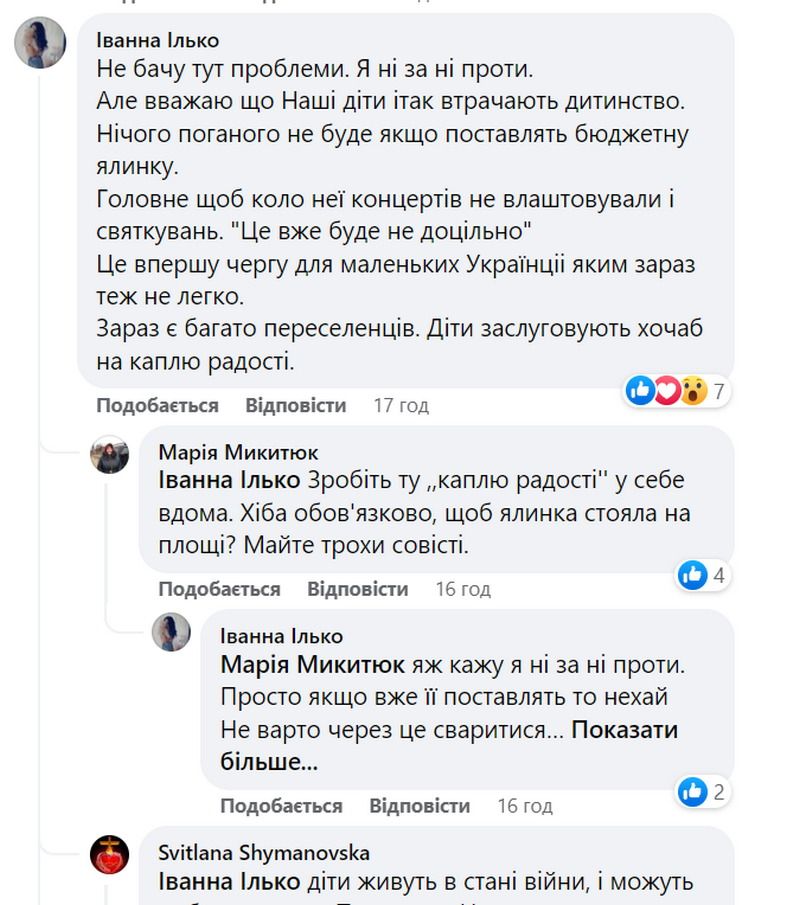Click Відповісти under Марія Микитюк's reply

(x=355, y=589)
